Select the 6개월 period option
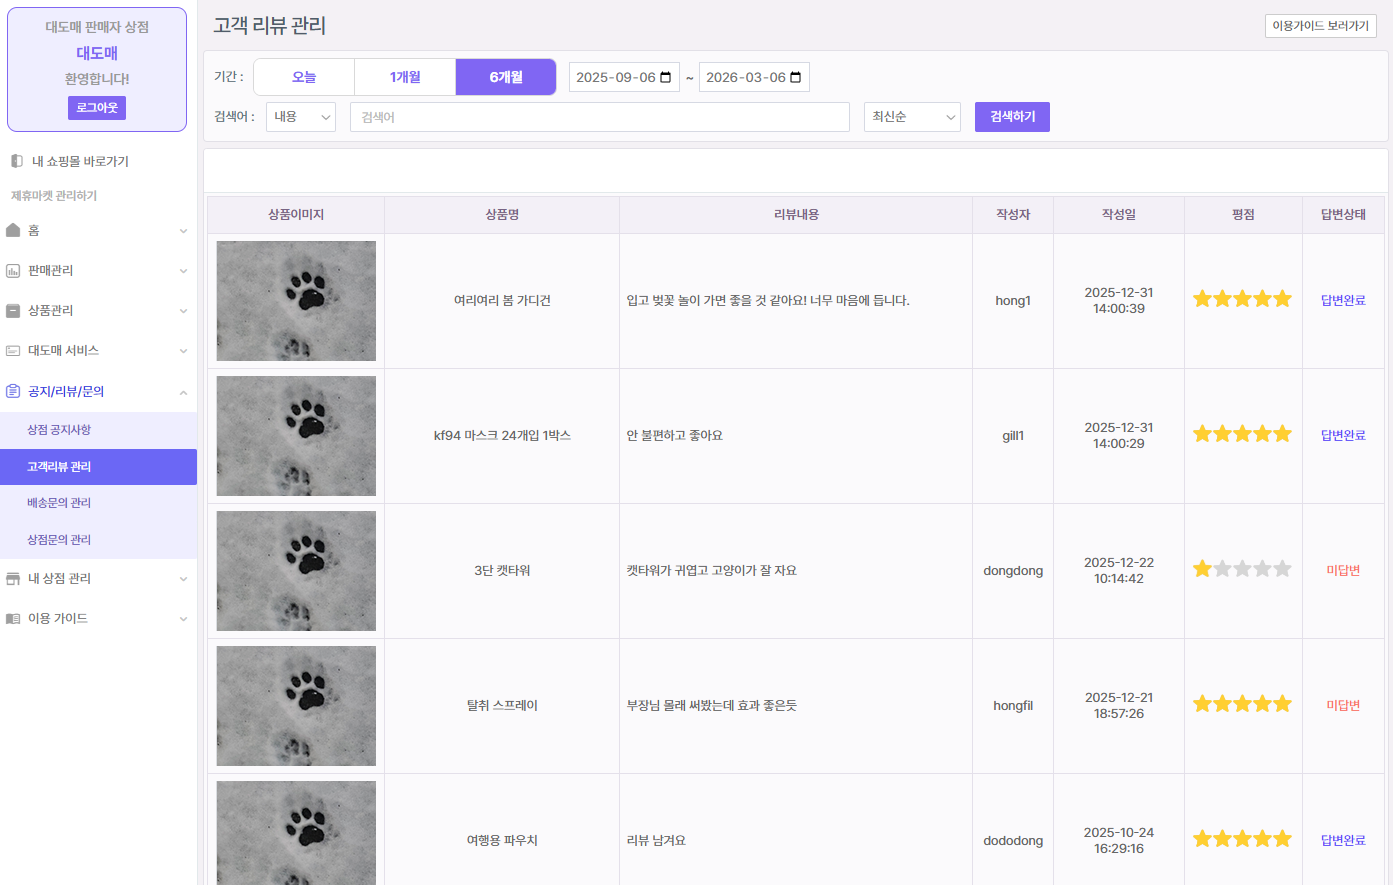The height and width of the screenshot is (885, 1393). (x=506, y=77)
